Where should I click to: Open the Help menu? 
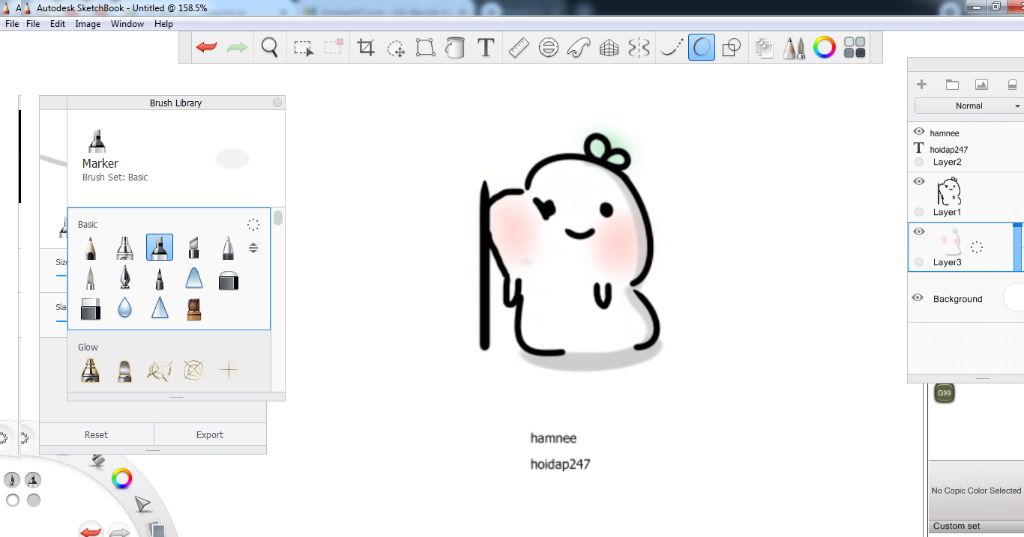pyautogui.click(x=163, y=24)
